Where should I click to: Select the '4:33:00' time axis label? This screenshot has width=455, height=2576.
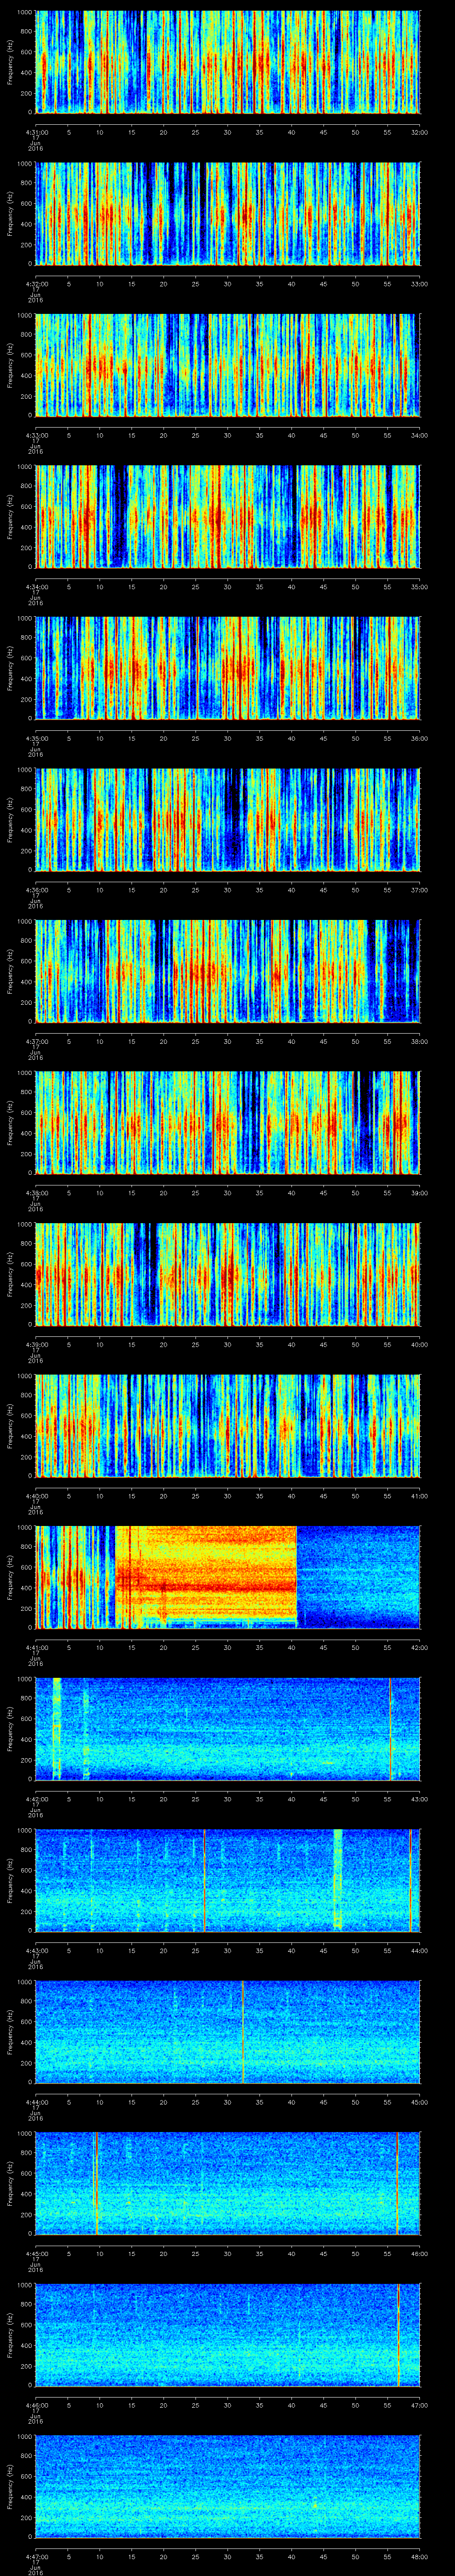pos(36,435)
